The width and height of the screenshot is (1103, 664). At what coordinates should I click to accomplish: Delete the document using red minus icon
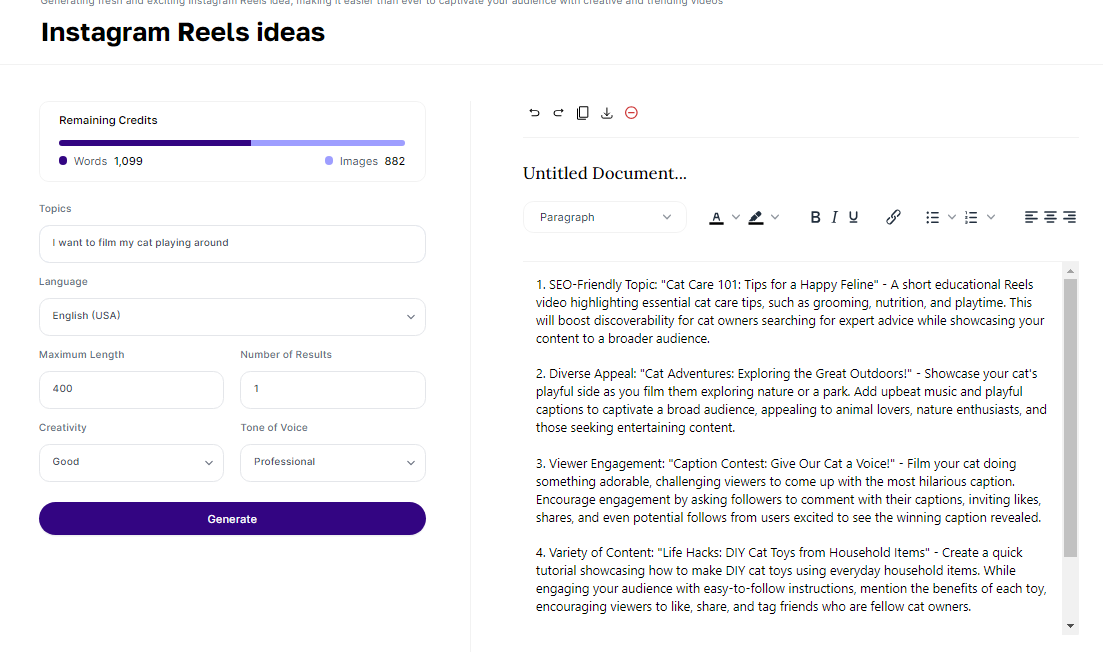pos(631,113)
